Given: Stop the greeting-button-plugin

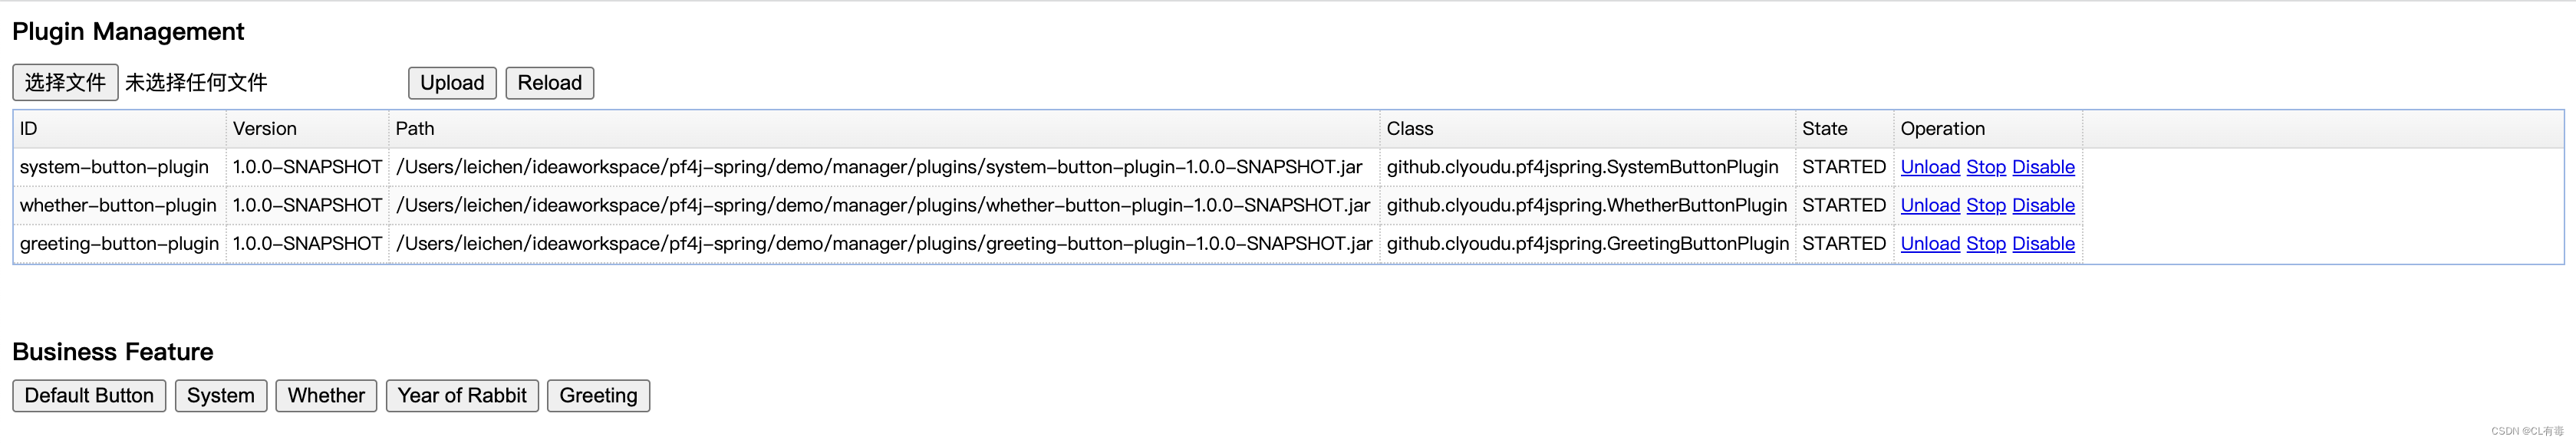Looking at the screenshot, I should click(1986, 243).
